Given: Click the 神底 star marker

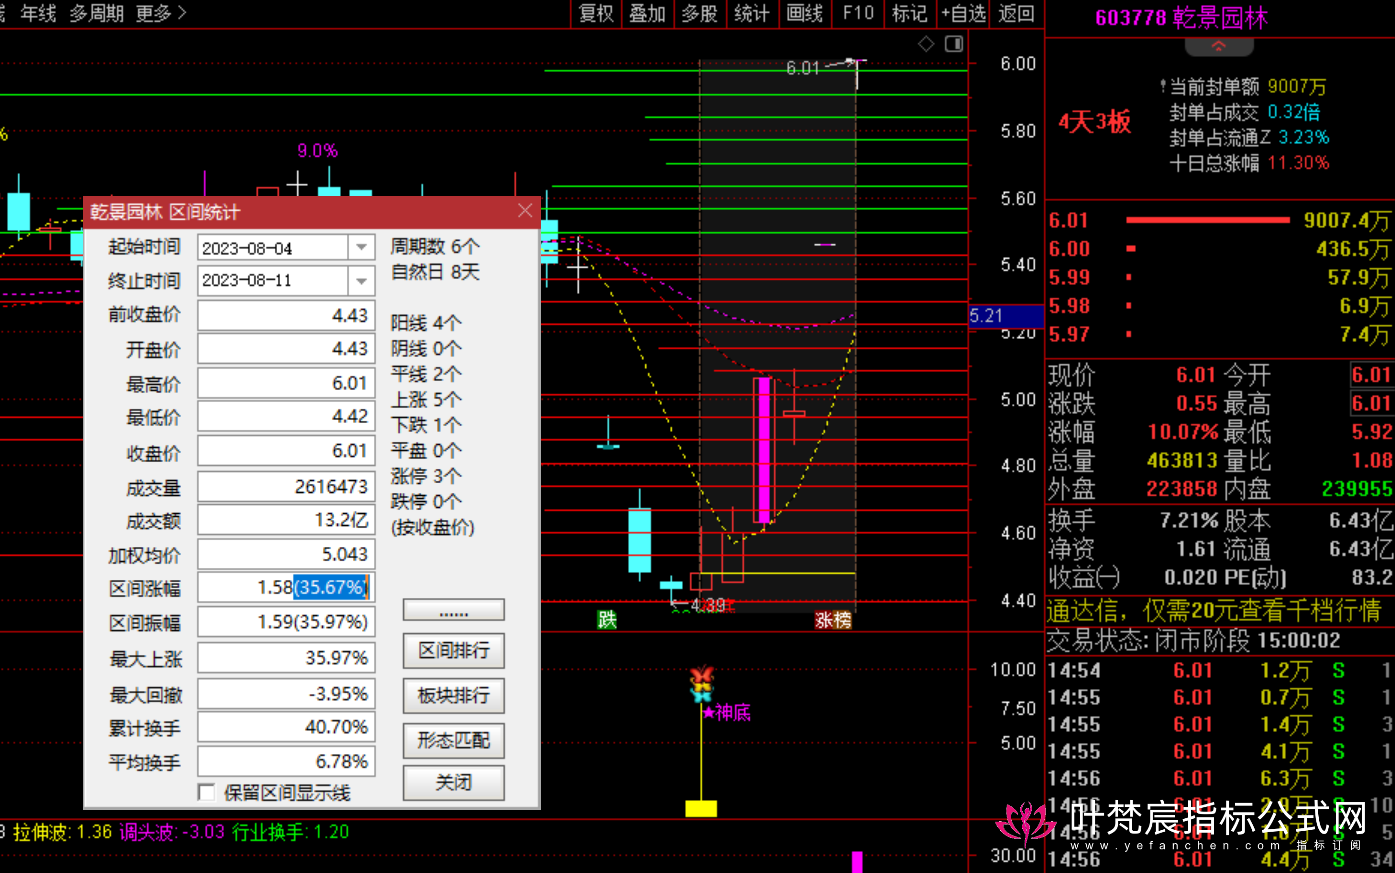Looking at the screenshot, I should point(727,712).
